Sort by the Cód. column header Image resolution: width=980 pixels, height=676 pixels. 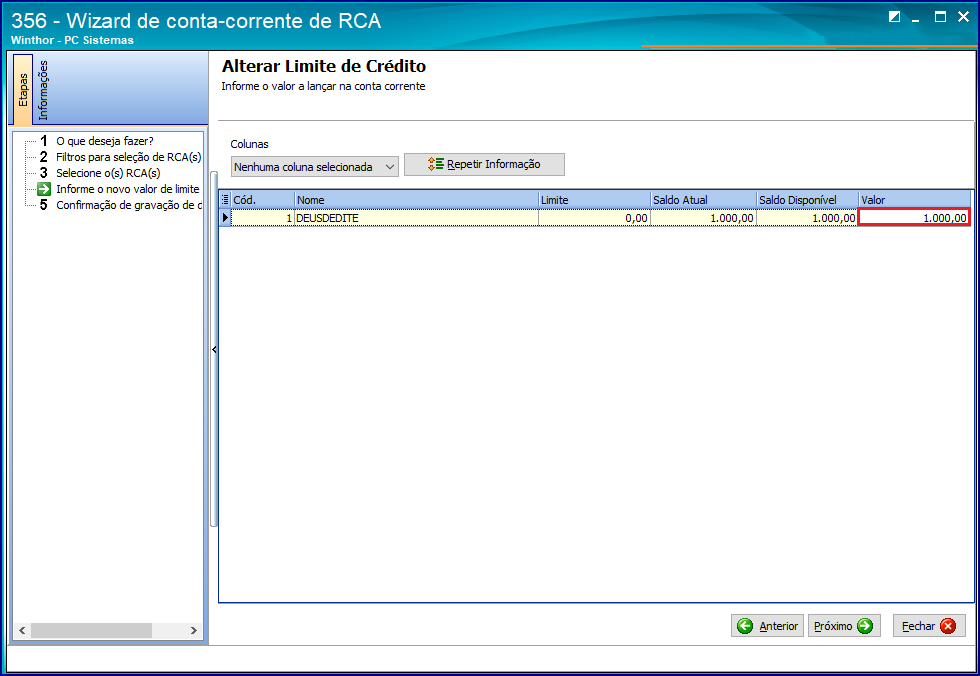click(262, 200)
